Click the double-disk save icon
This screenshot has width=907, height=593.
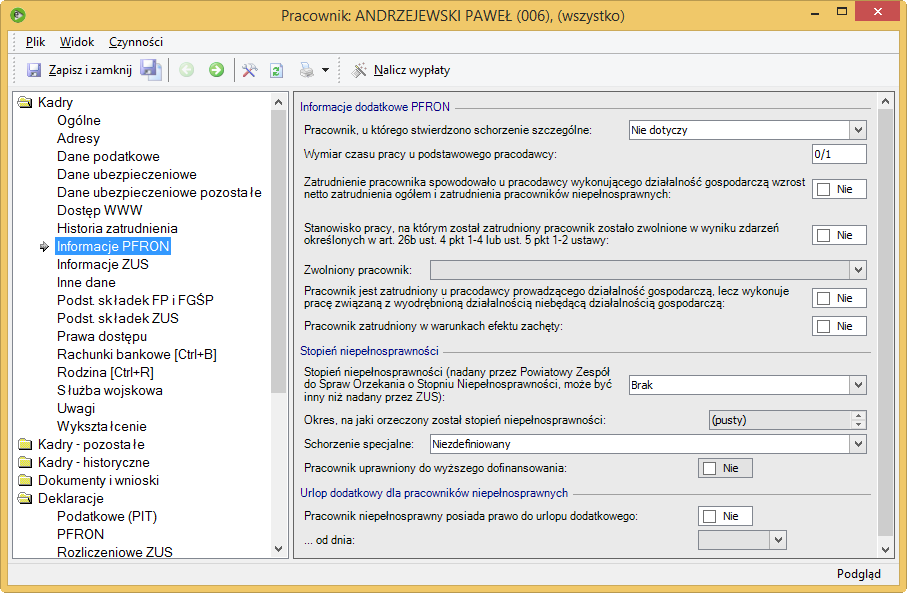(x=150, y=70)
